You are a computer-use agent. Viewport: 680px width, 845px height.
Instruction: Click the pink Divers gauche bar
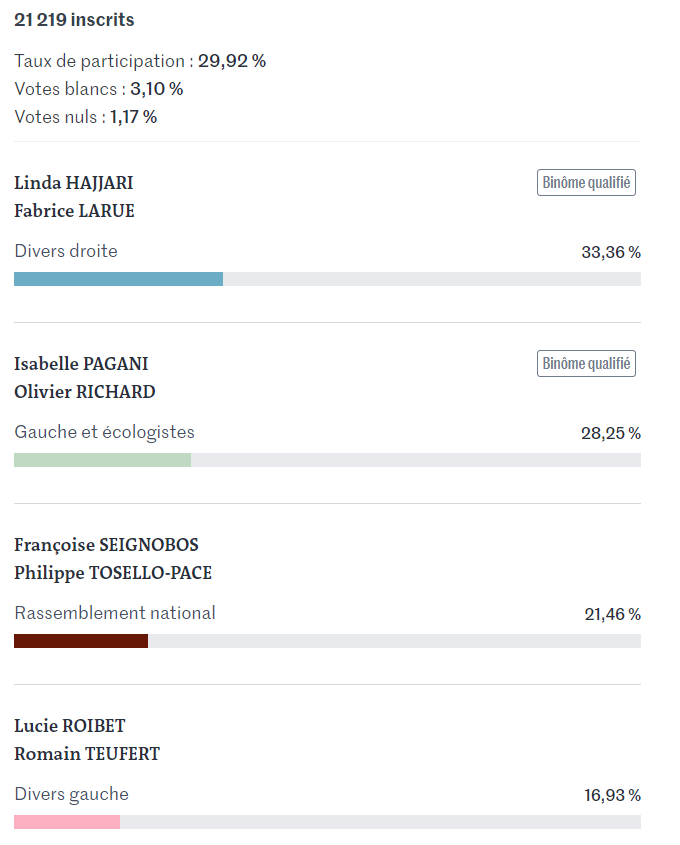point(67,822)
